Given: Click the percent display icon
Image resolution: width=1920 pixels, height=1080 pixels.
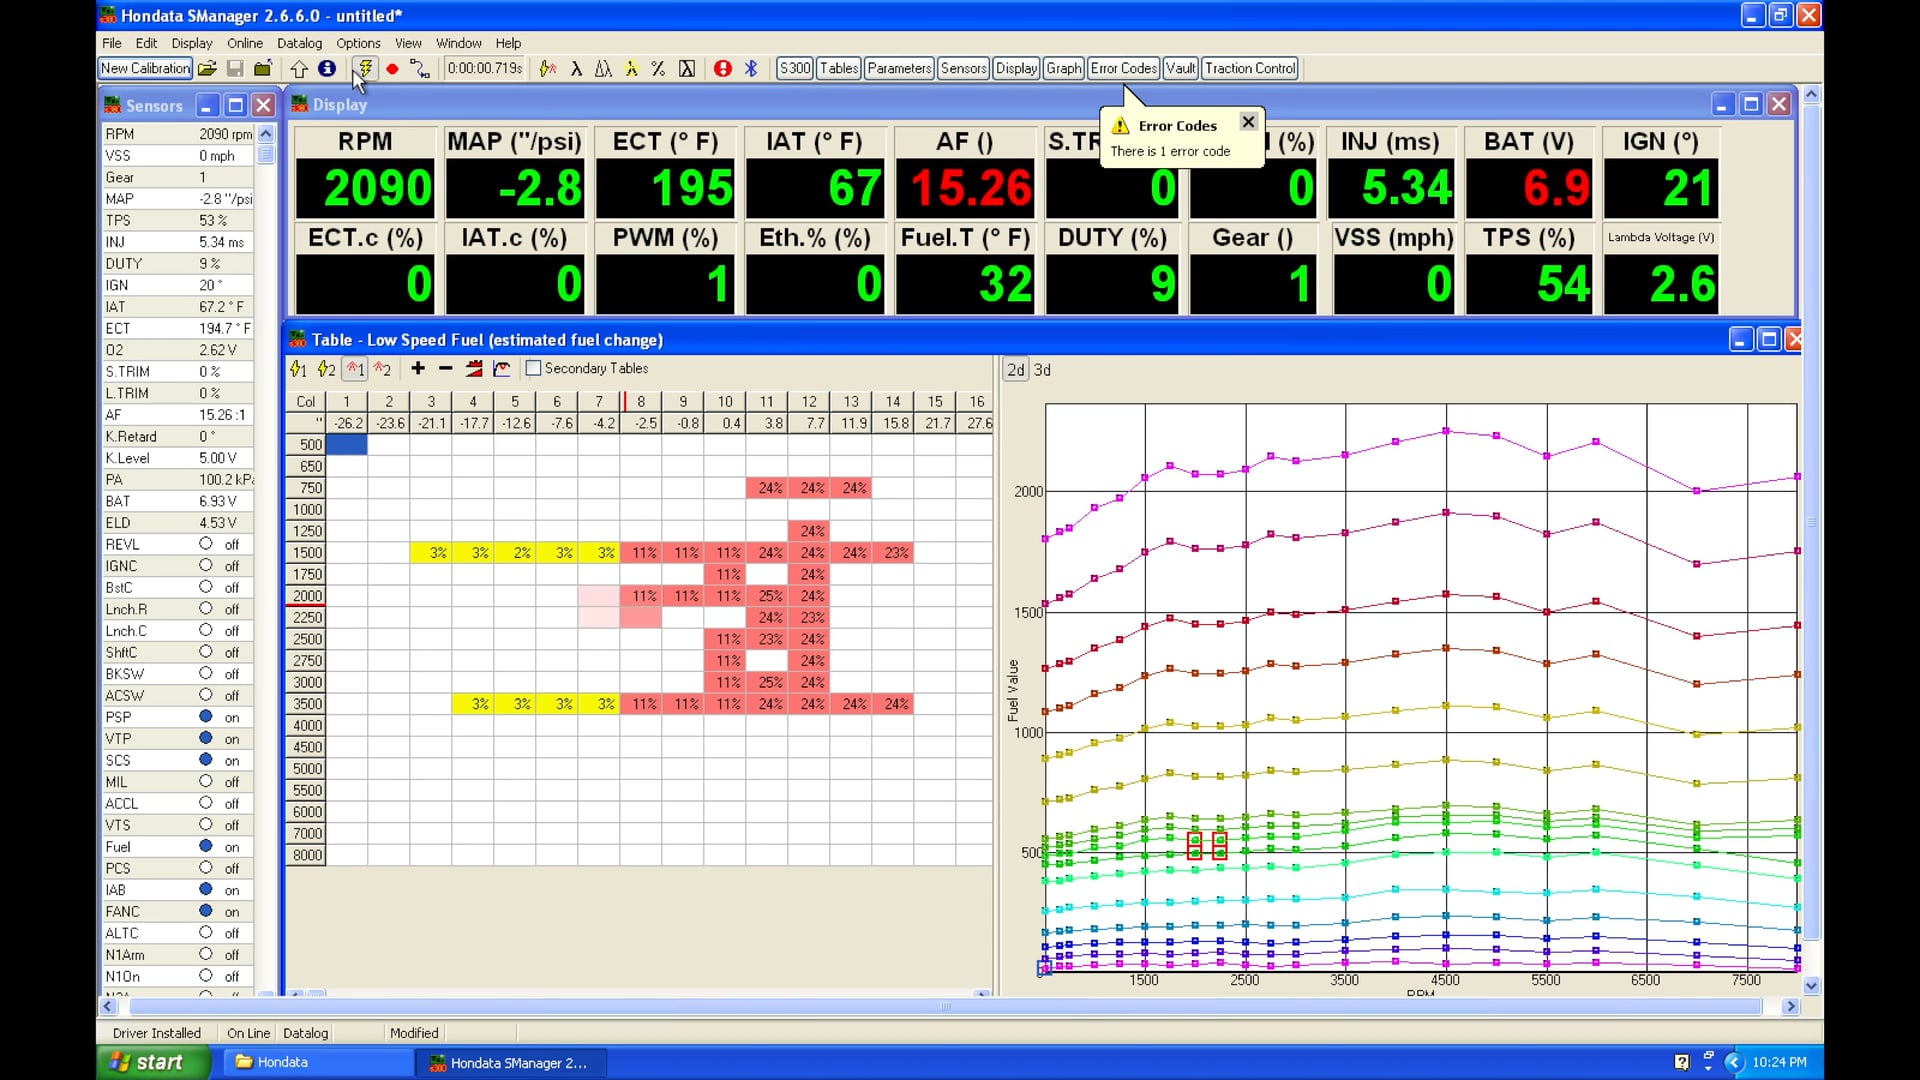Looking at the screenshot, I should tap(658, 68).
